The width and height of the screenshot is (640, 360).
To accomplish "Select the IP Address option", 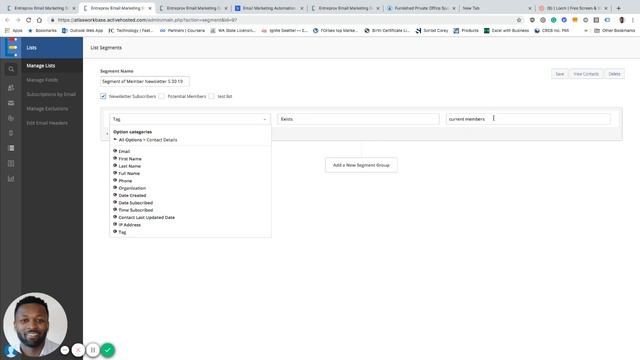I will point(129,225).
